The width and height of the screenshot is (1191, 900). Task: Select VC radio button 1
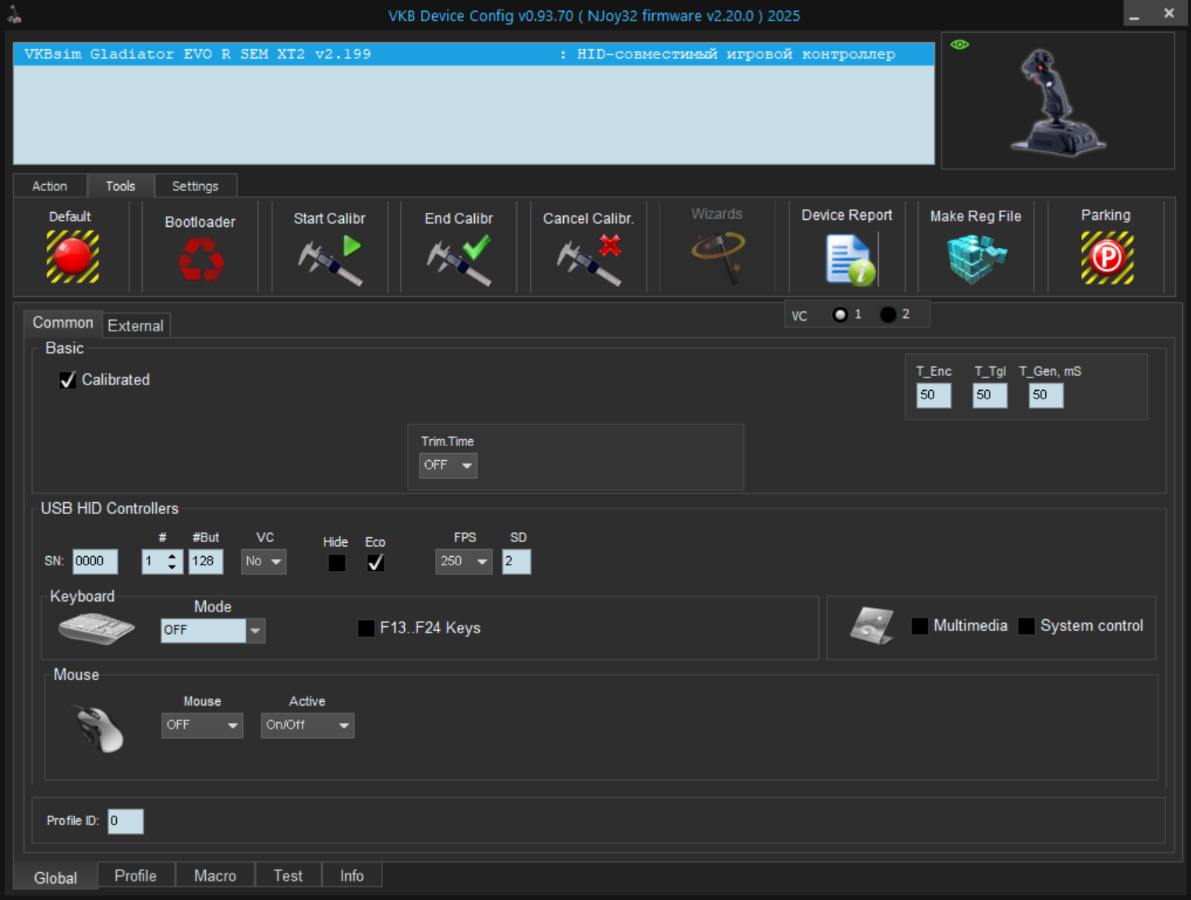click(839, 314)
